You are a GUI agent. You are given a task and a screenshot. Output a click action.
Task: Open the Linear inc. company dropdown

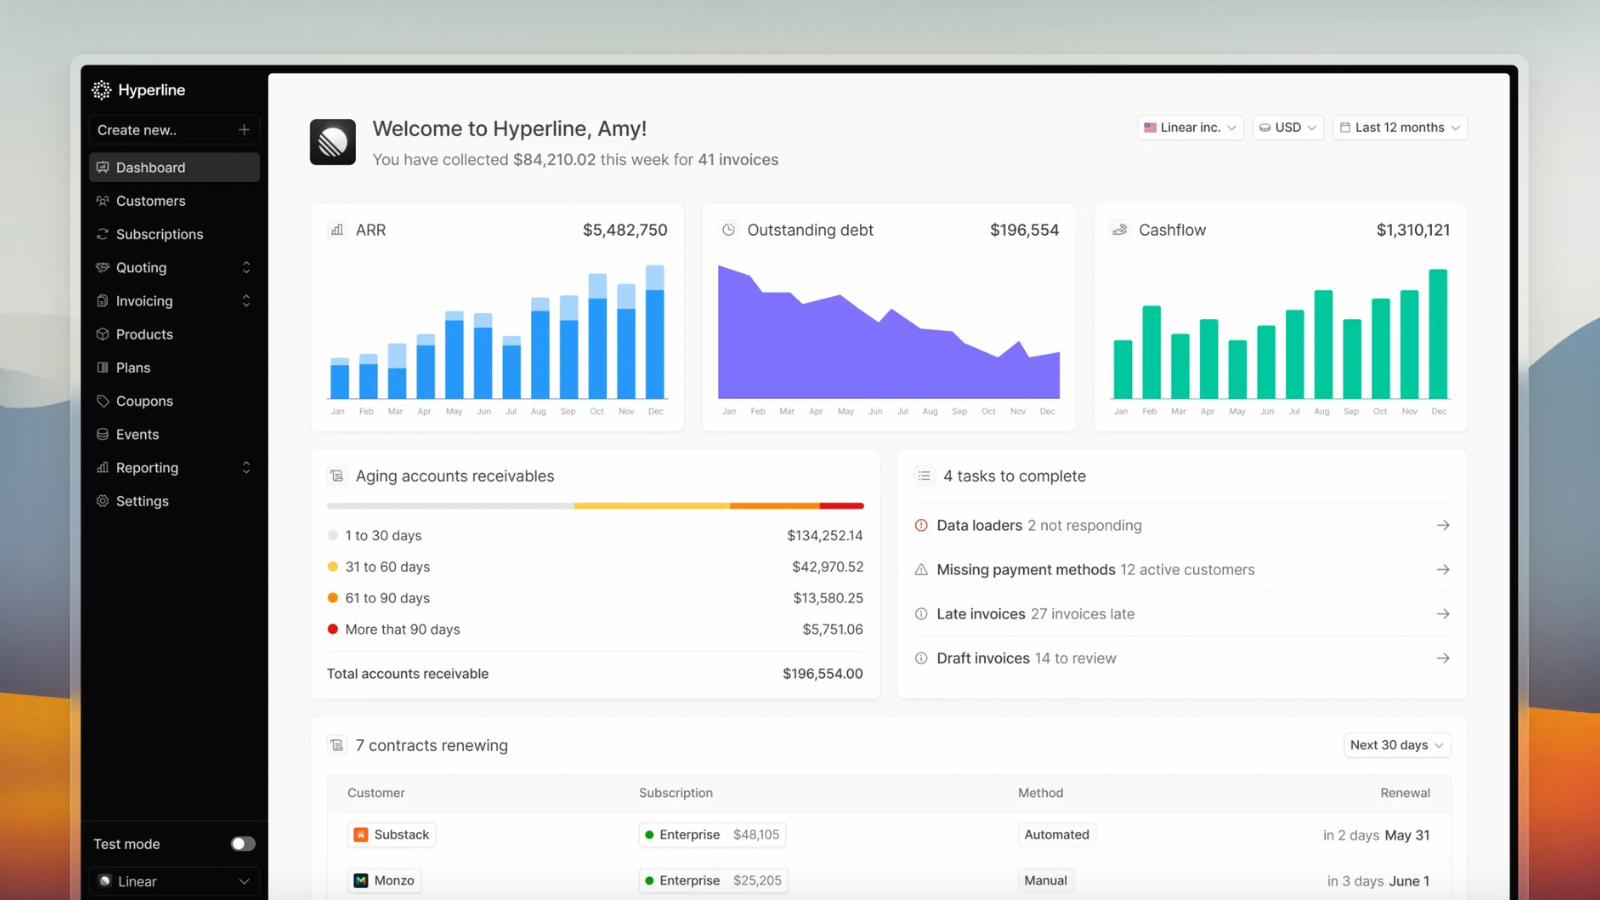1190,128
